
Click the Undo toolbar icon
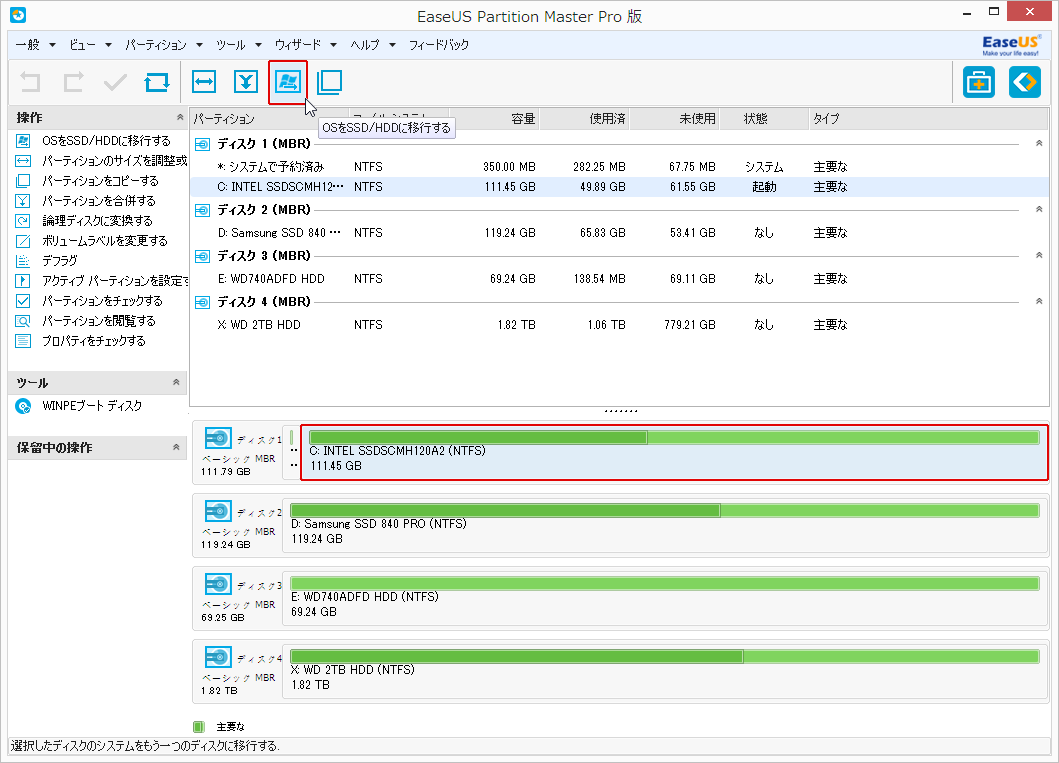[30, 82]
